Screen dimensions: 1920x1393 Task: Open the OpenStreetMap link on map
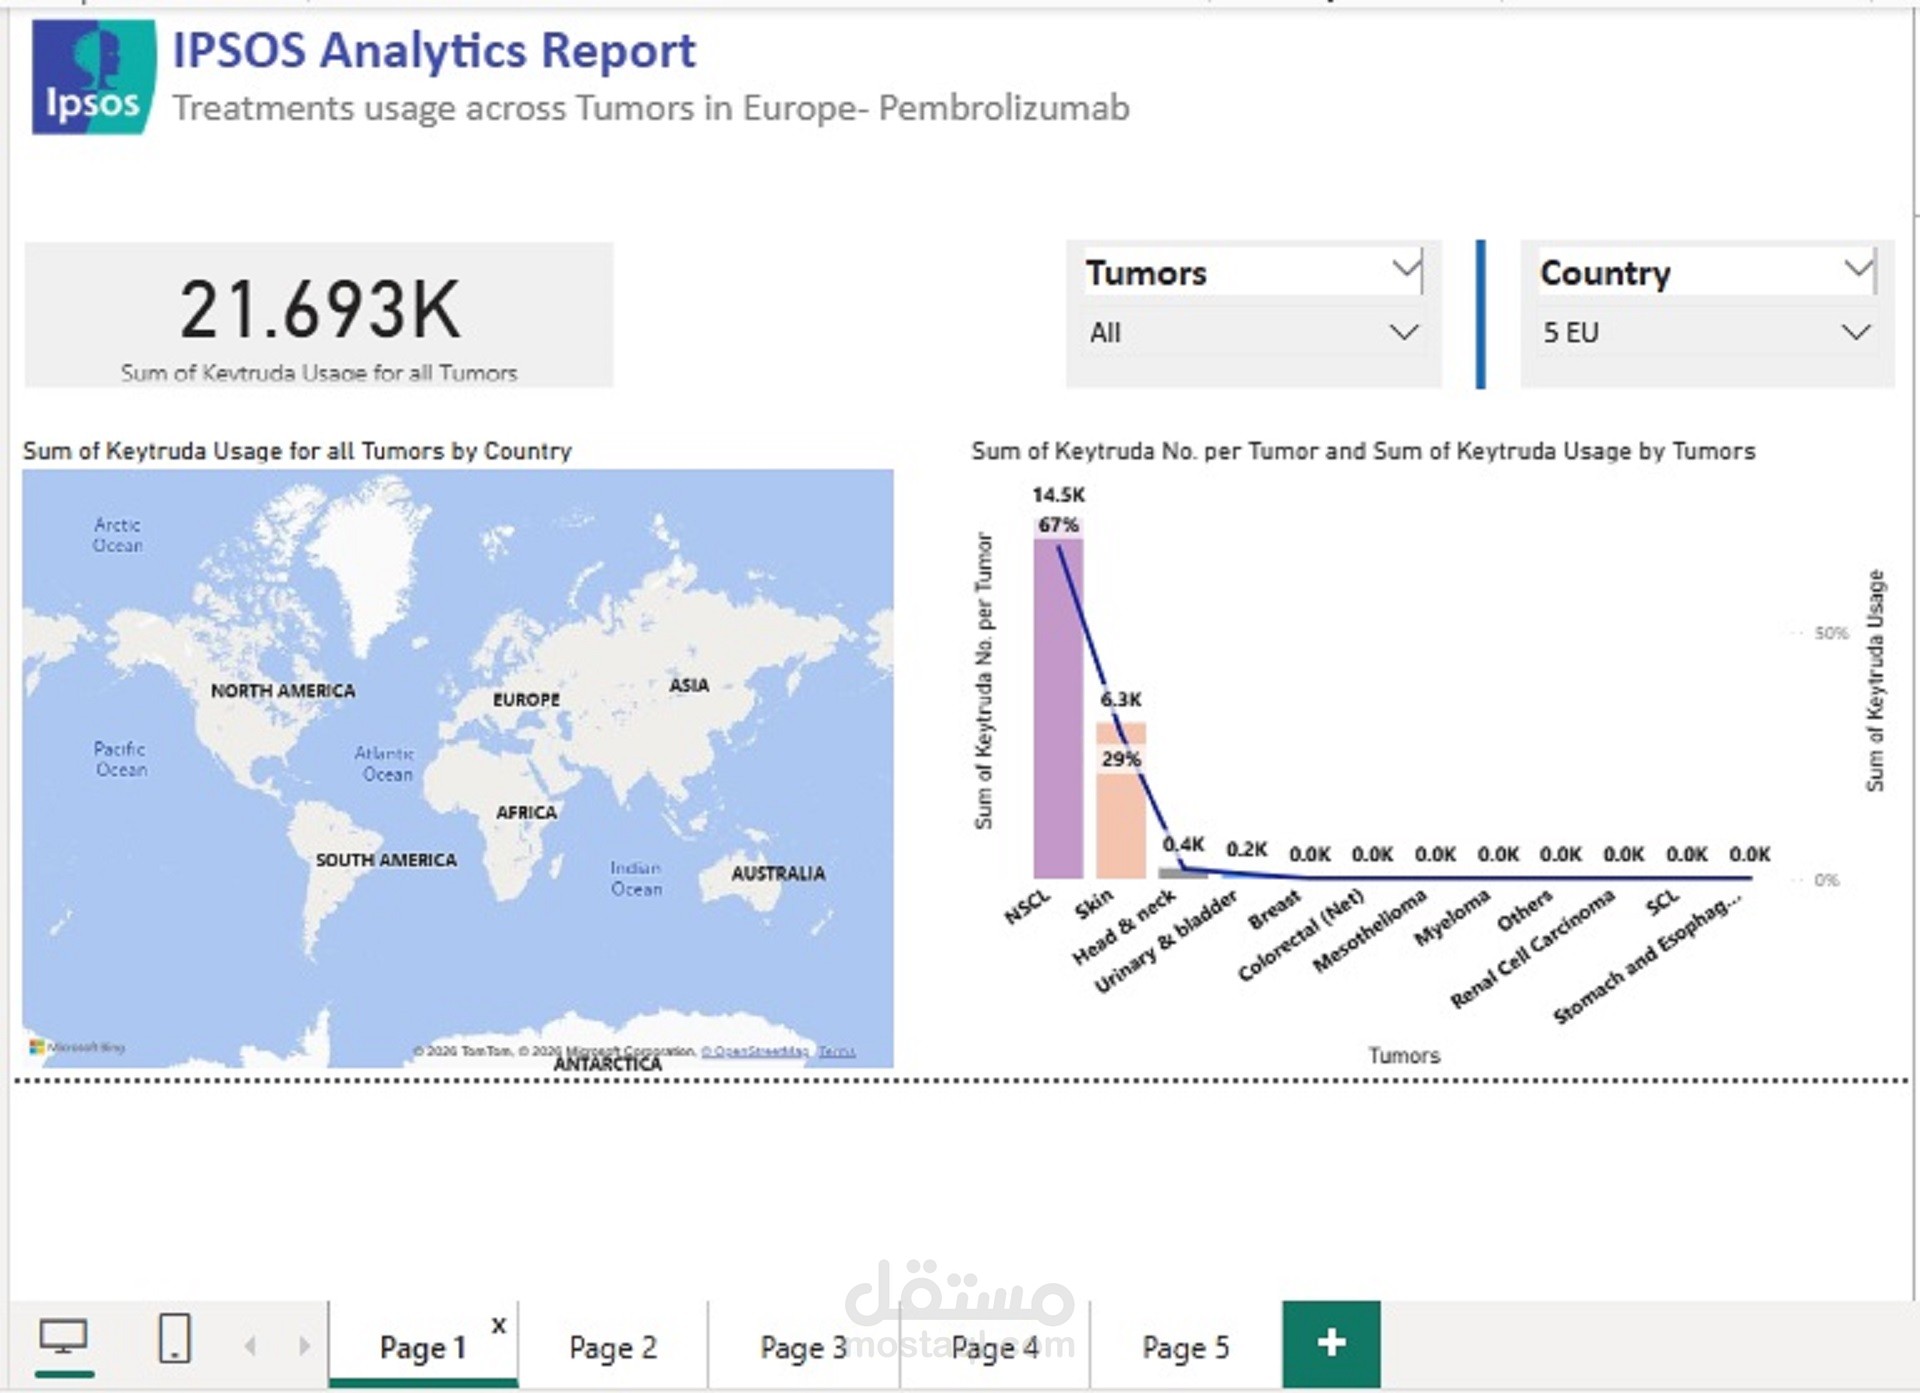(755, 1051)
